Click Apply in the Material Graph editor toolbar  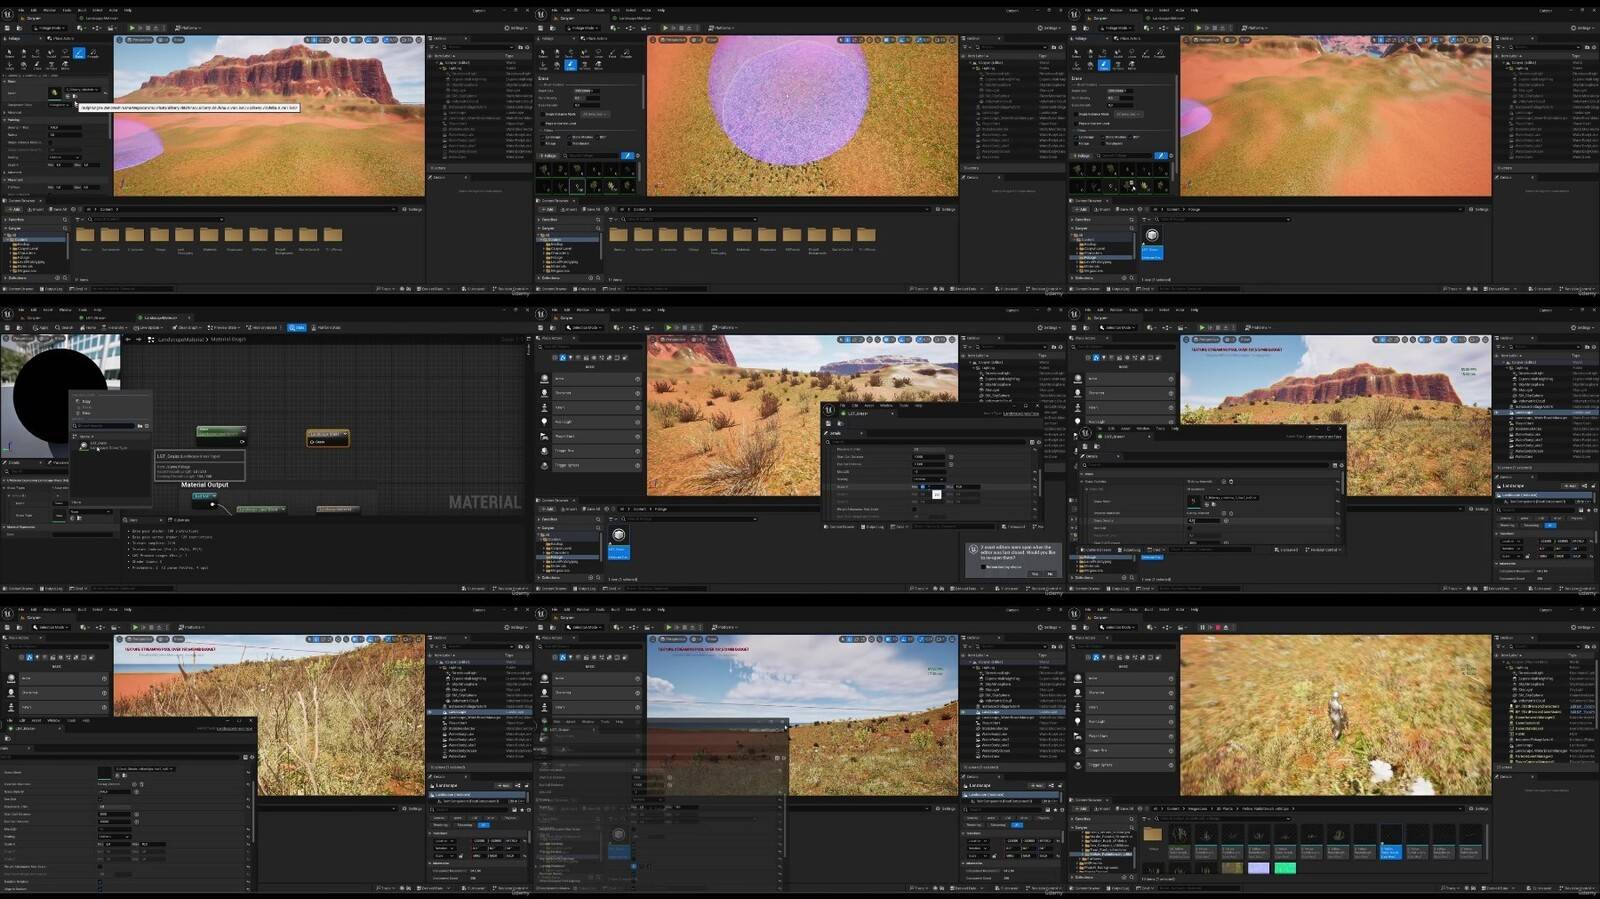point(40,327)
